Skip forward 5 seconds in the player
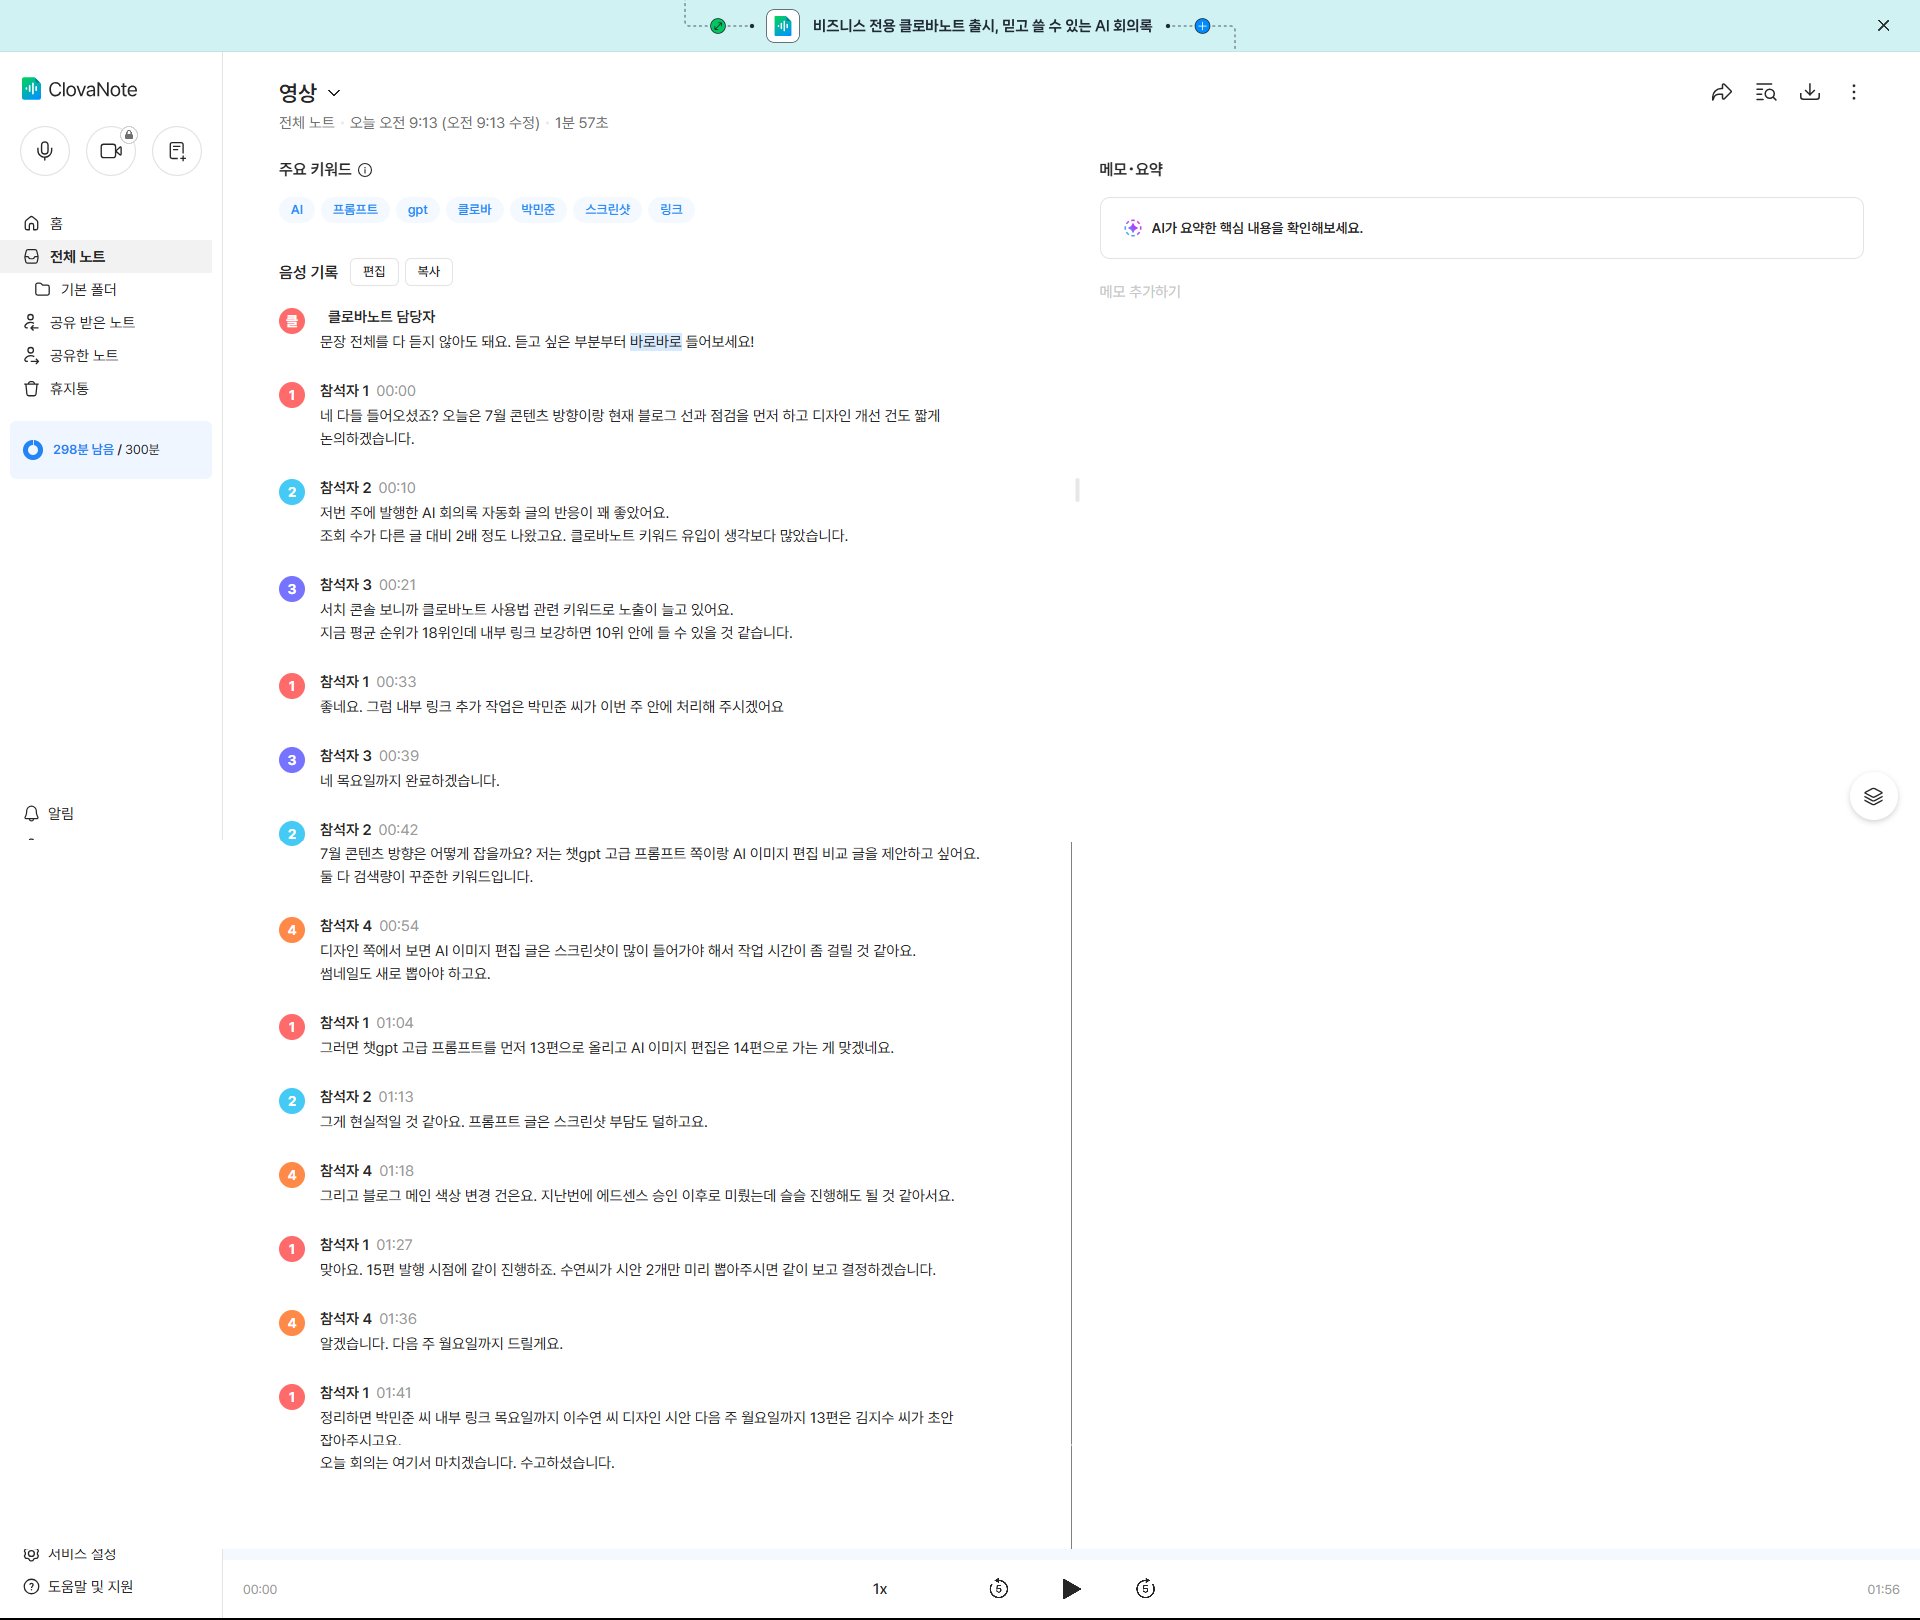 tap(1145, 1588)
